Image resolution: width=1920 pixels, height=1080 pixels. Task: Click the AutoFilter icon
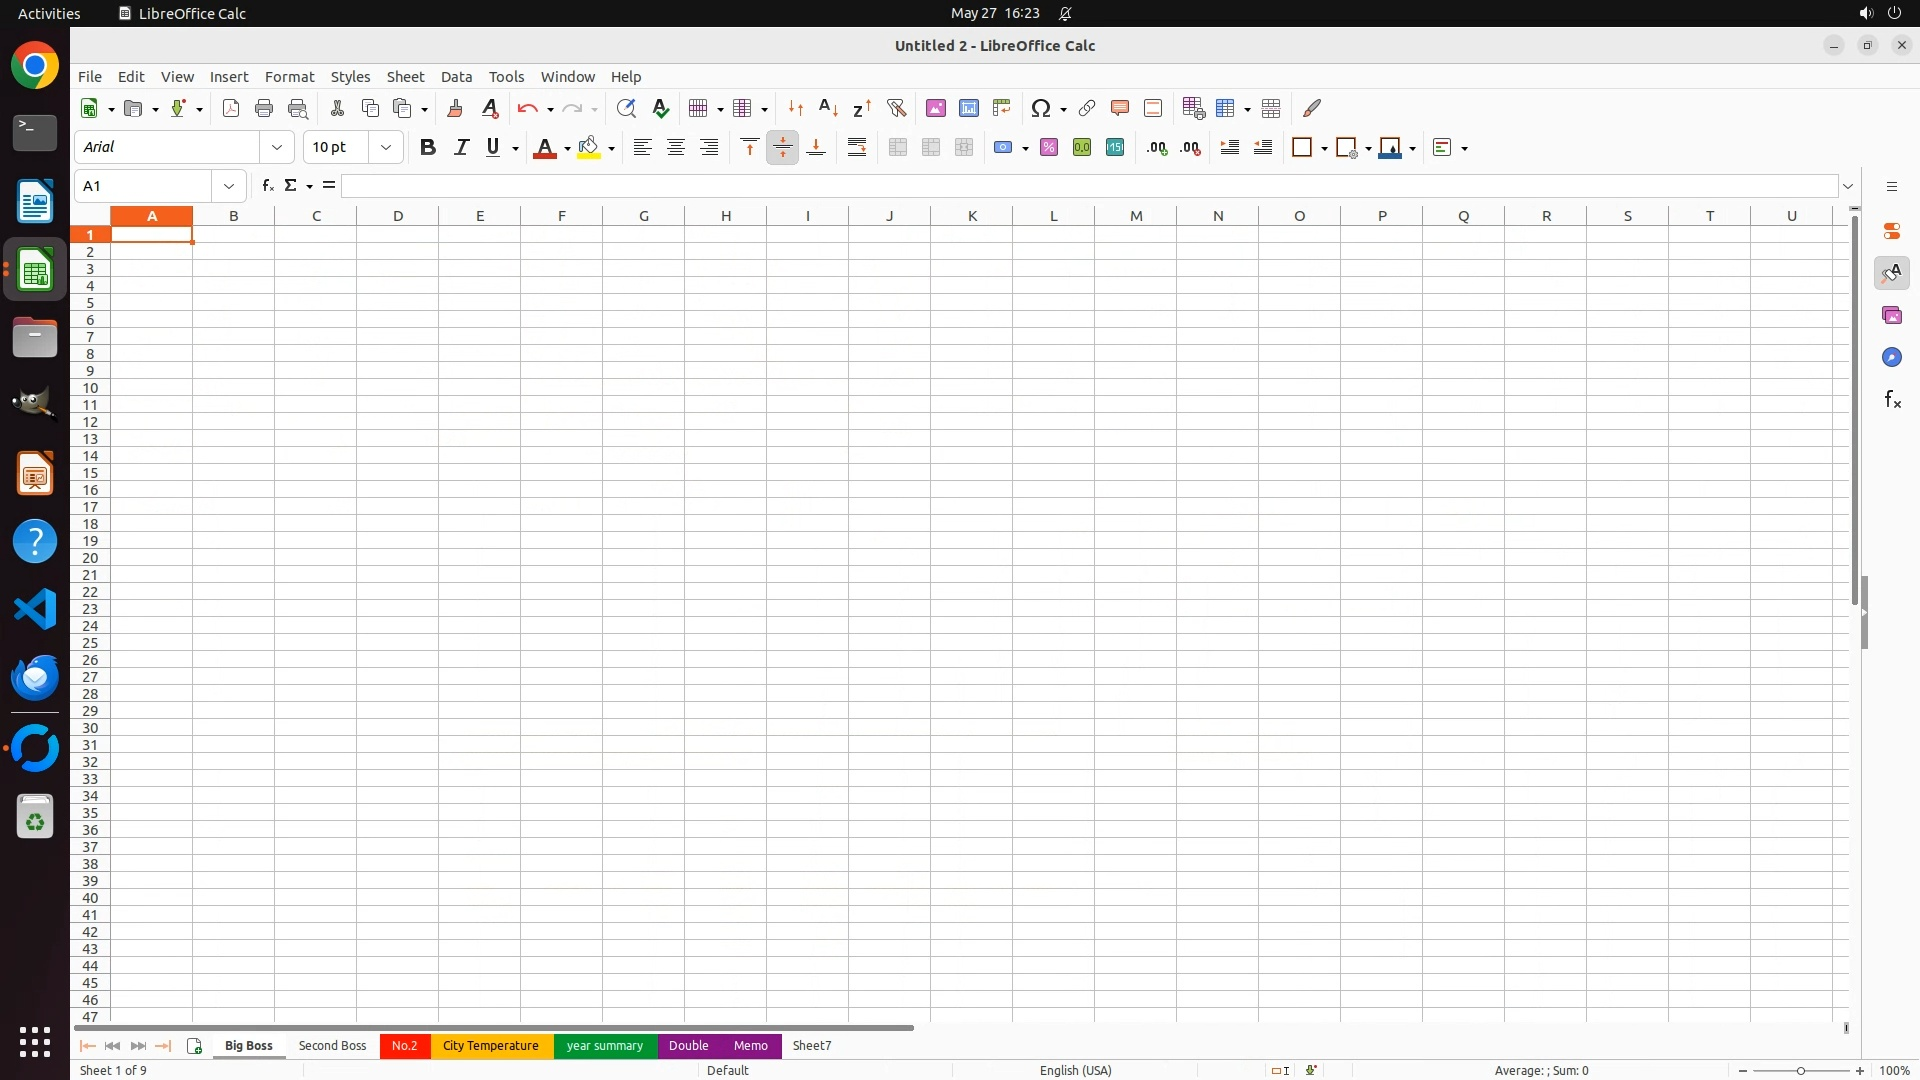(x=896, y=108)
